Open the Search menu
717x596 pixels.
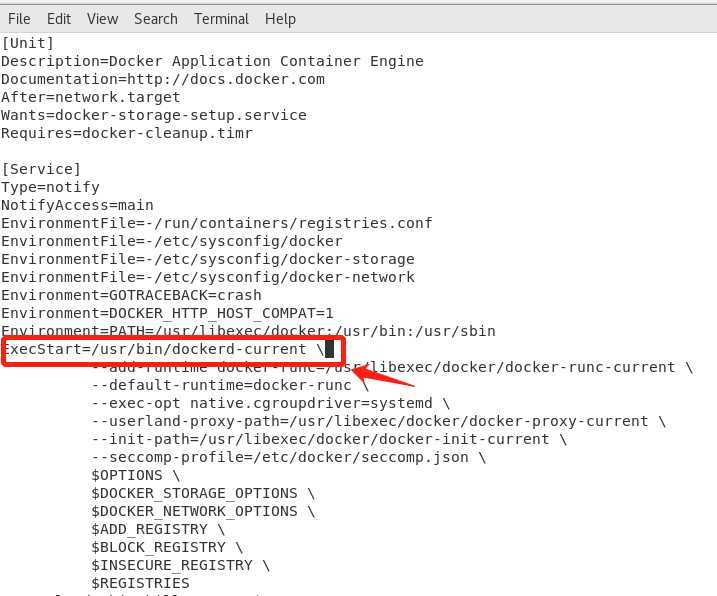(155, 19)
